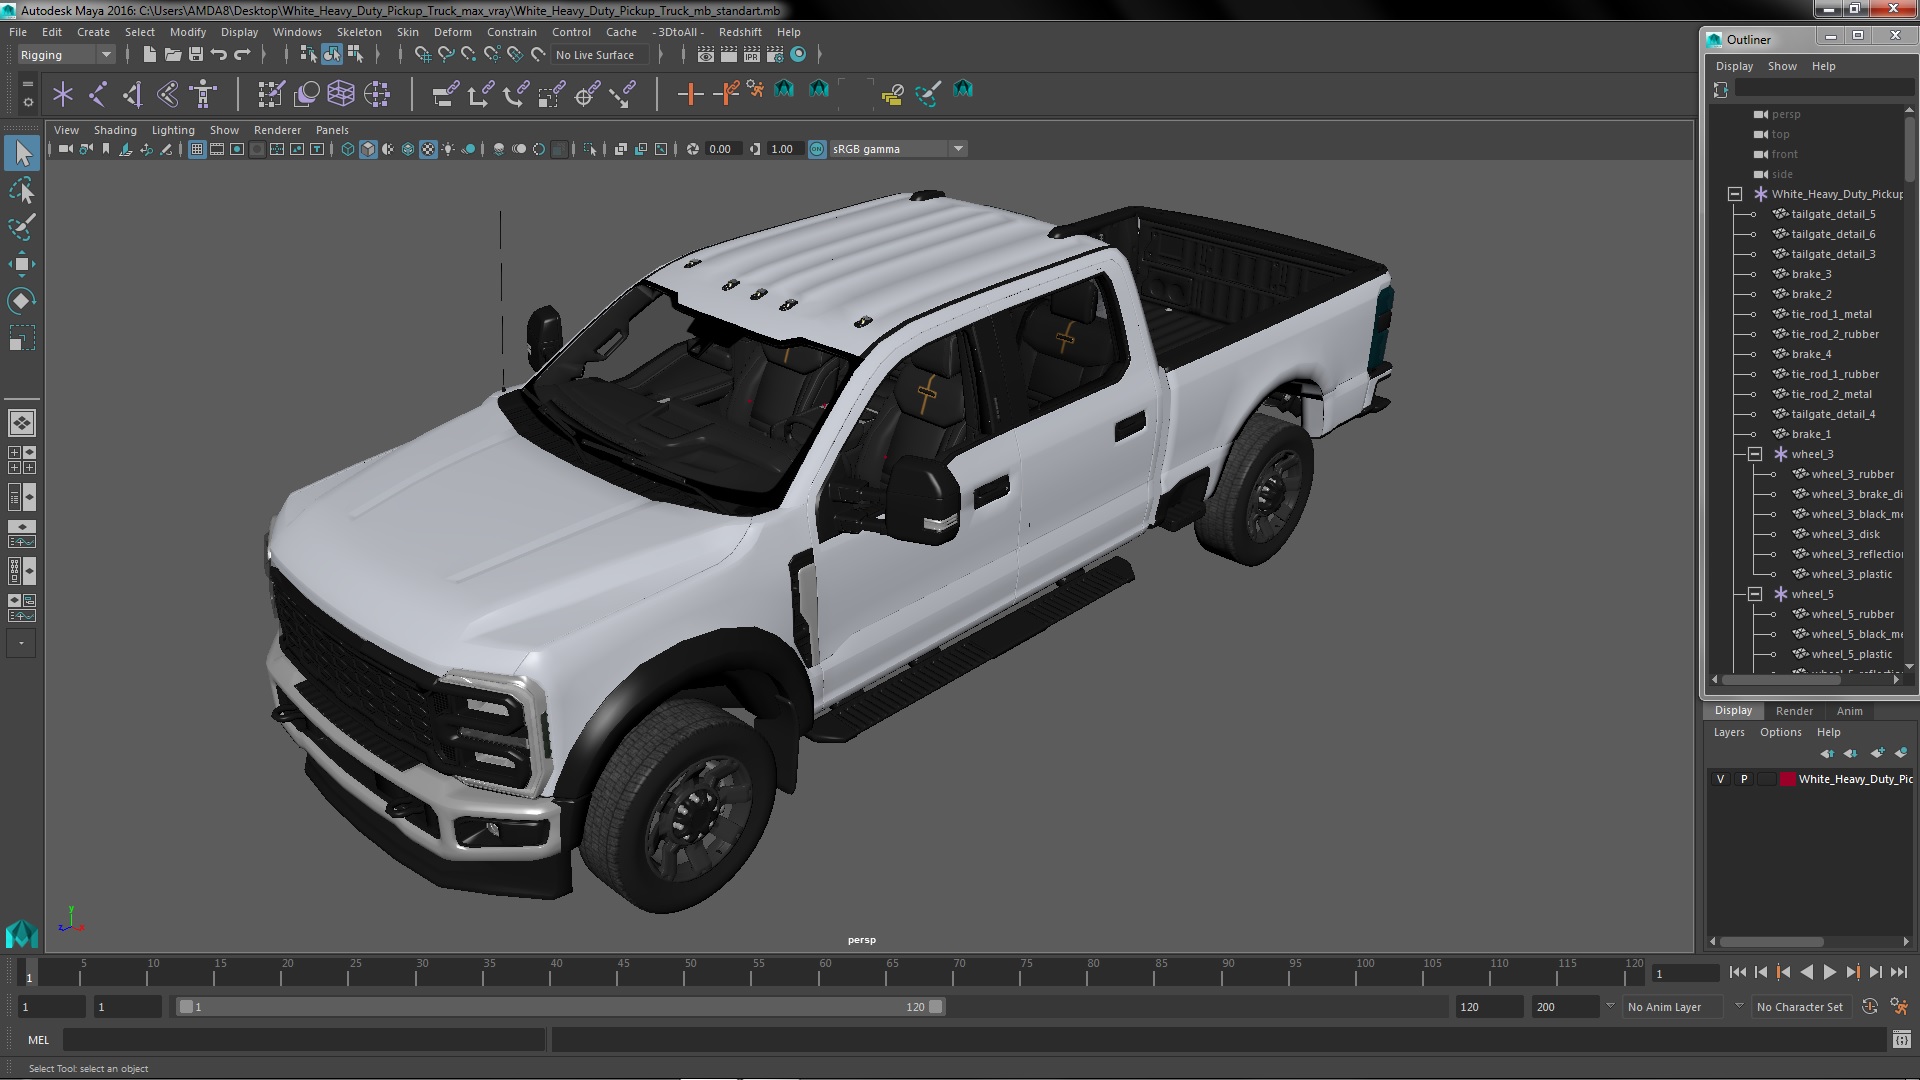The width and height of the screenshot is (1920, 1080).
Task: Undo last action arrow icon
Action: tap(219, 55)
